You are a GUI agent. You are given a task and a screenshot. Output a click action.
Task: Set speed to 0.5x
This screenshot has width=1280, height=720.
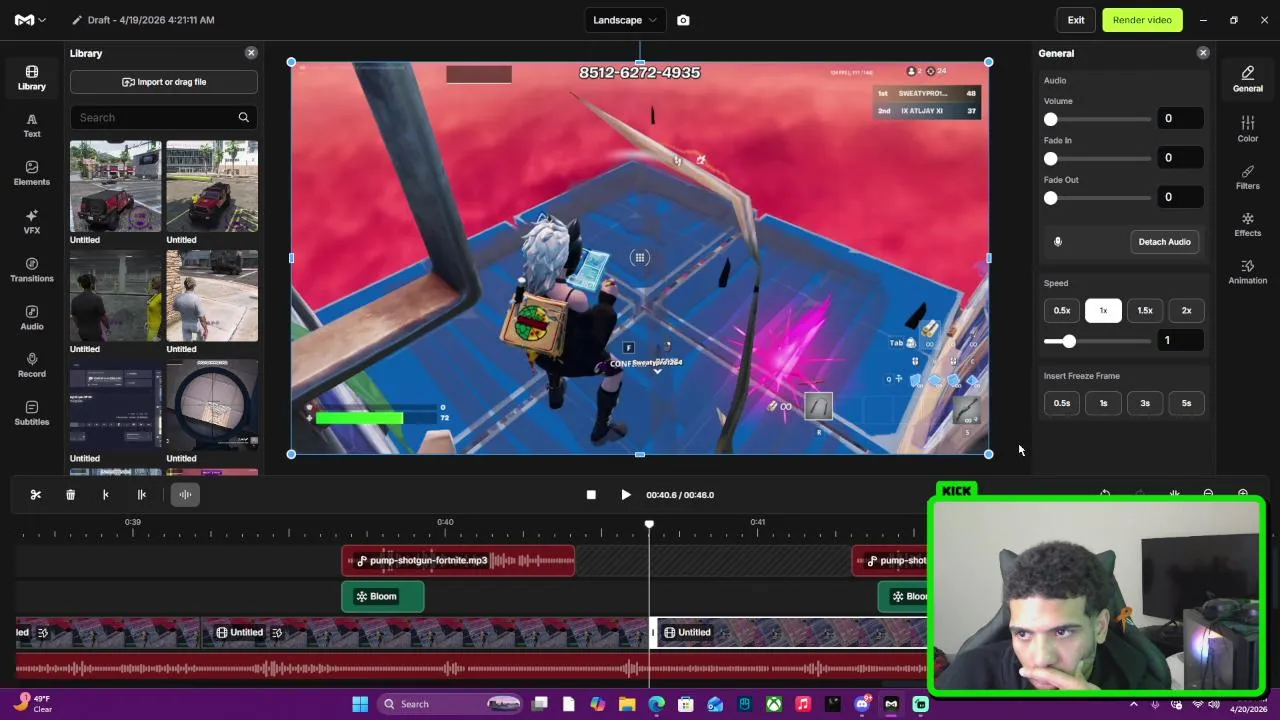click(1062, 310)
